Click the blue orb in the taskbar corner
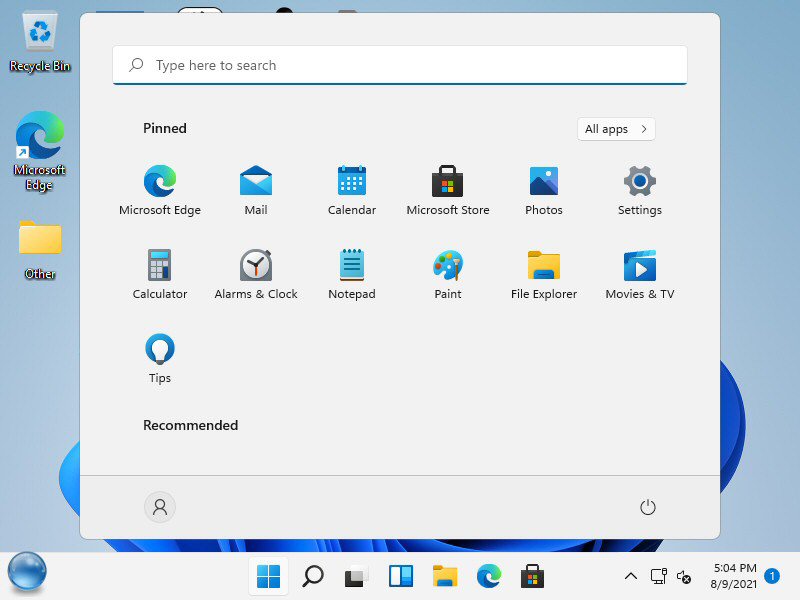 point(27,572)
